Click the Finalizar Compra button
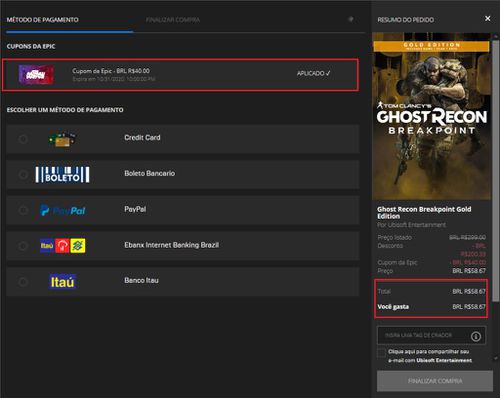Image resolution: width=500 pixels, height=398 pixels. 435,381
